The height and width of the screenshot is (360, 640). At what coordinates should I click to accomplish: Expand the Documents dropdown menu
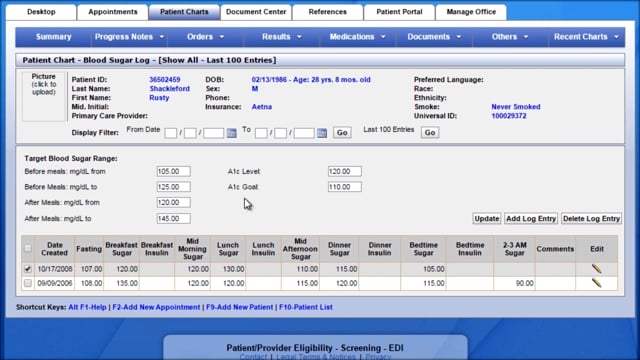coord(458,37)
